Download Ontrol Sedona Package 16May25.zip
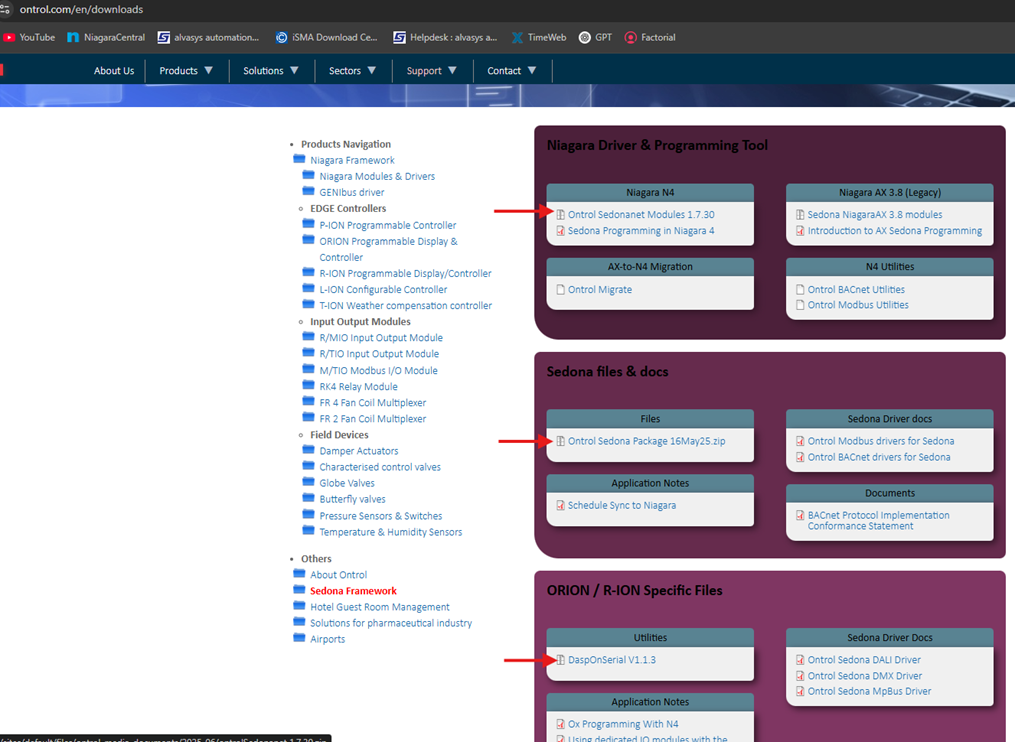The width and height of the screenshot is (1015, 742). (x=647, y=441)
